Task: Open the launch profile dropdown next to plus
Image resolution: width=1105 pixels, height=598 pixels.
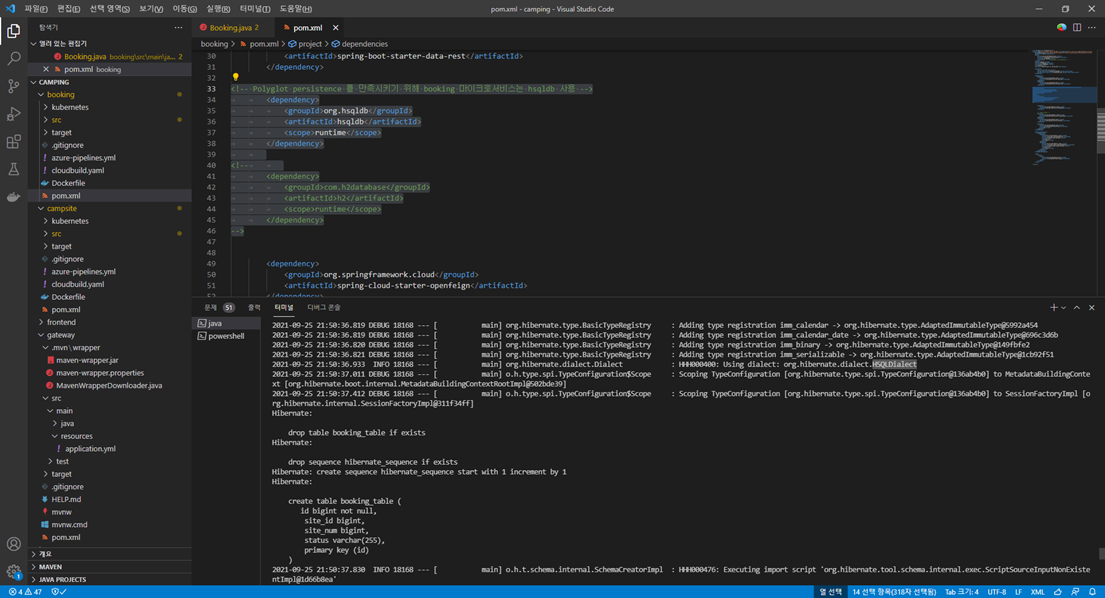Action: tap(1063, 308)
